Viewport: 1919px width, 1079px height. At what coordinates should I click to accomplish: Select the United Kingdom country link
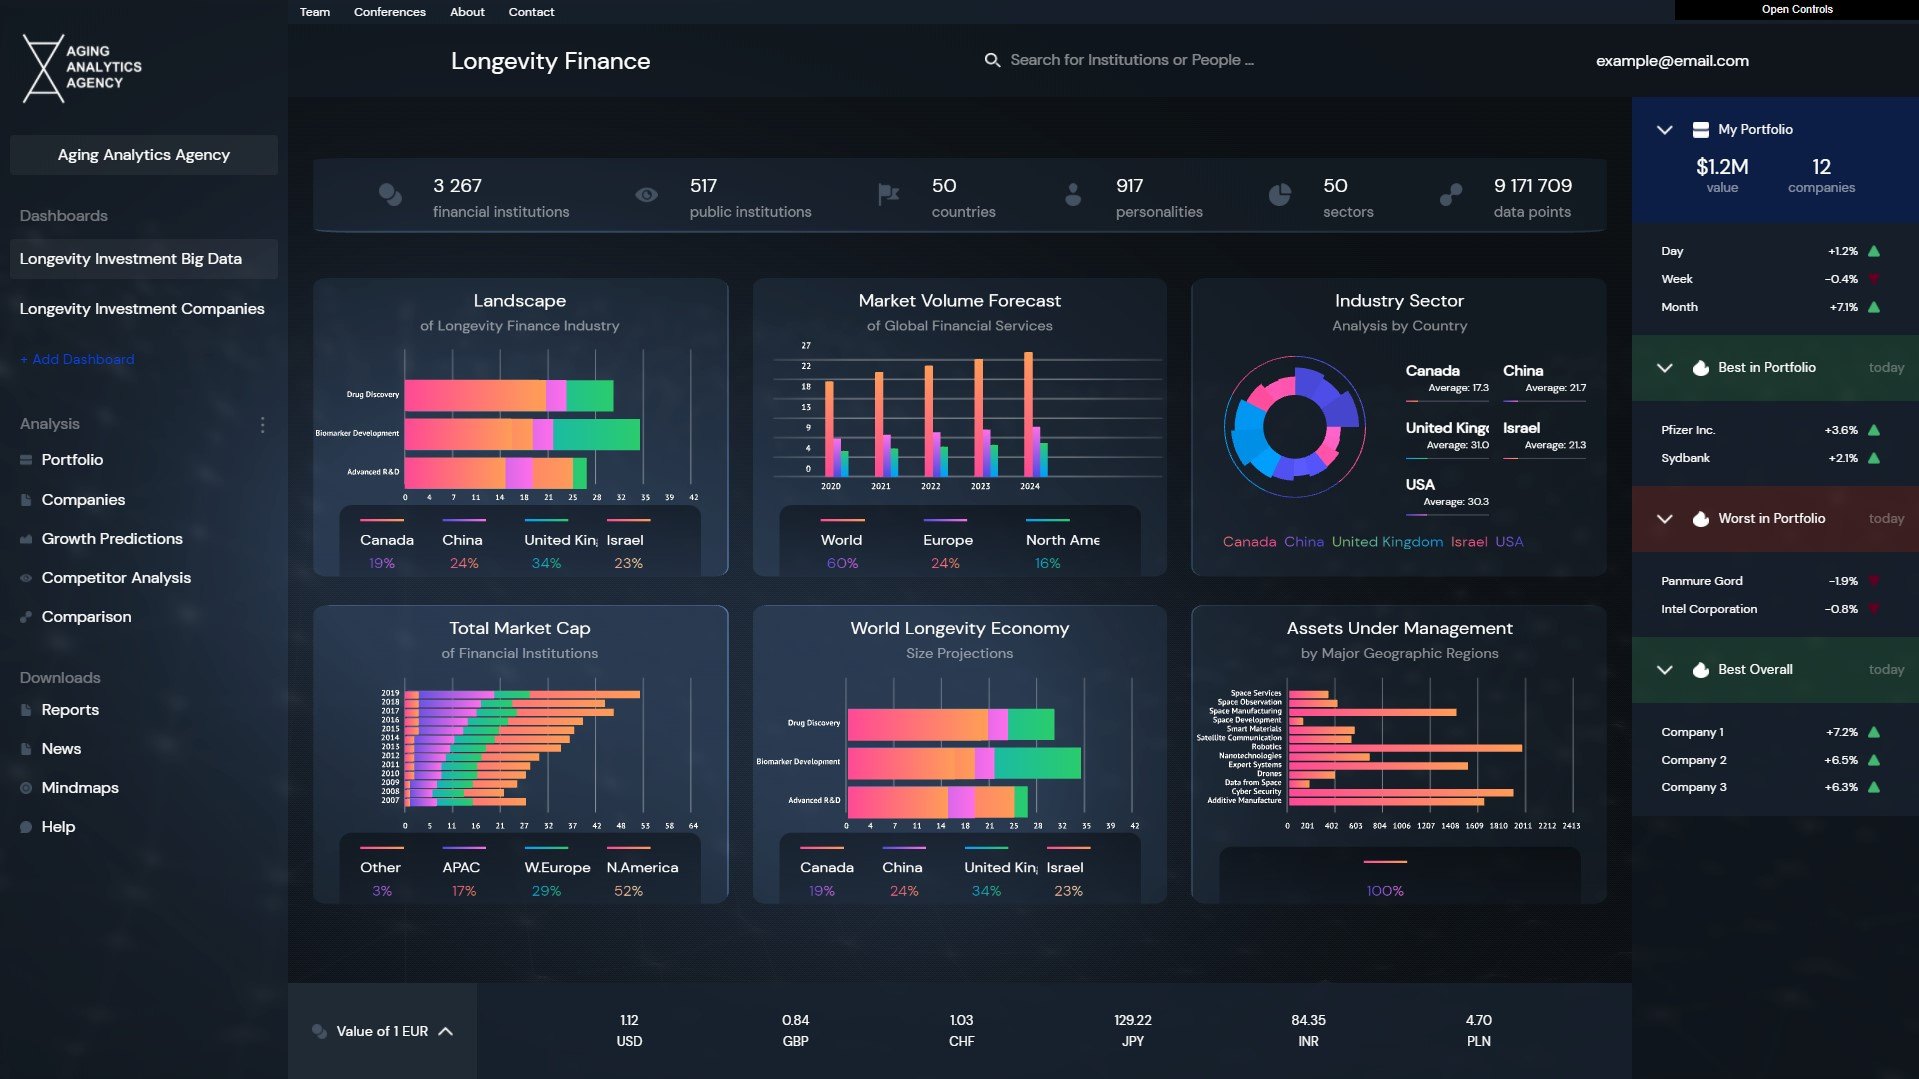tap(1387, 542)
